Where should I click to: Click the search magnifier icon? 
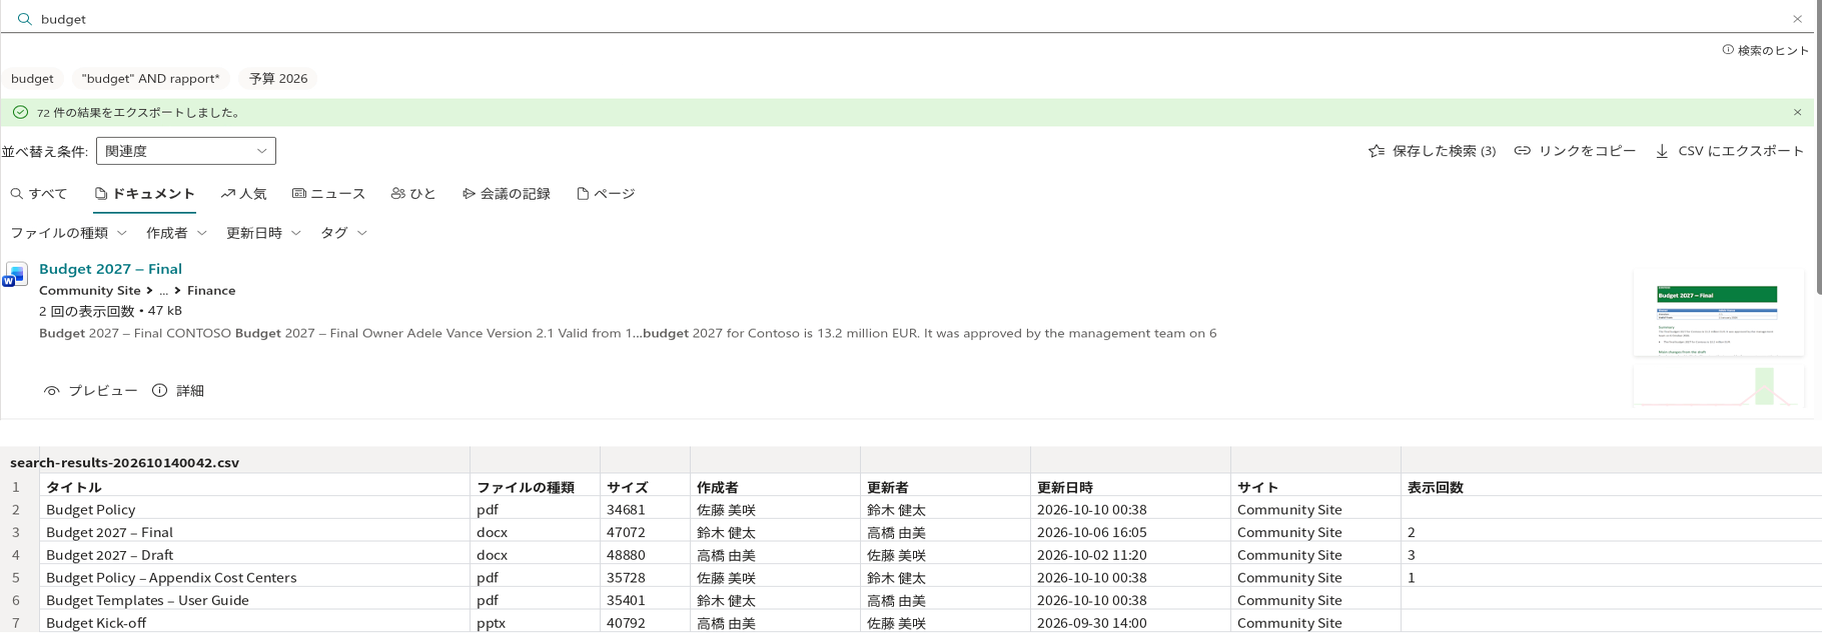point(24,19)
